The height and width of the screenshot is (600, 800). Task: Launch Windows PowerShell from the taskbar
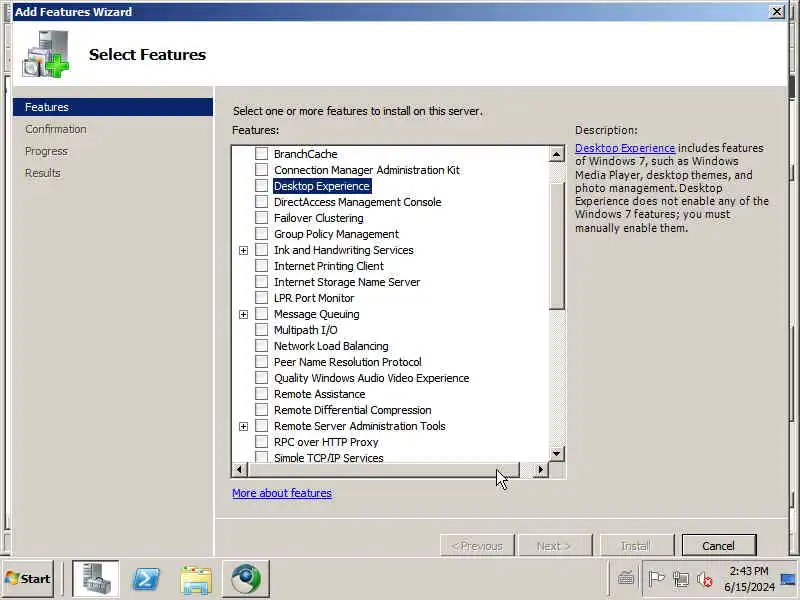tap(146, 579)
